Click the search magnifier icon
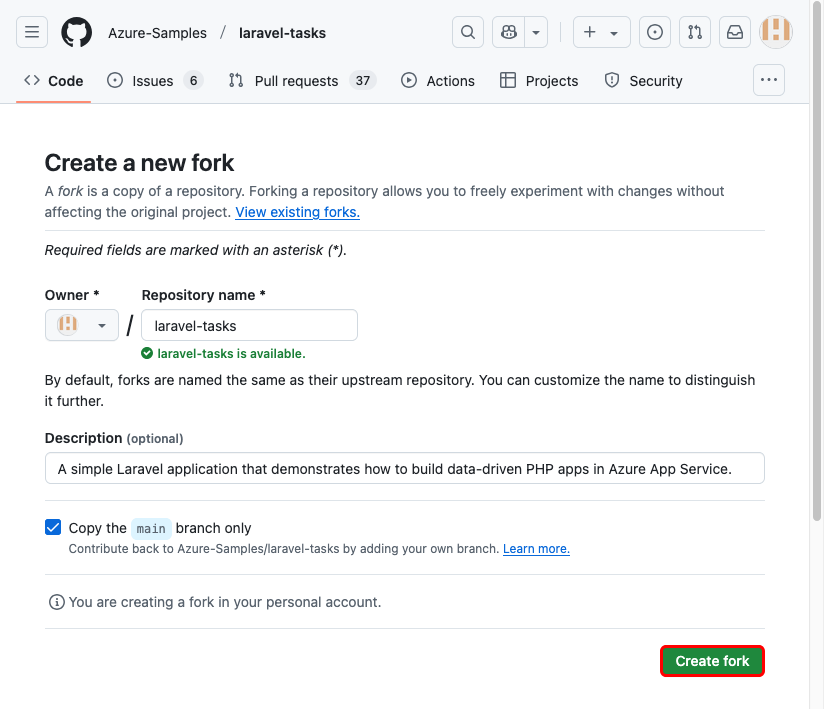 [467, 32]
